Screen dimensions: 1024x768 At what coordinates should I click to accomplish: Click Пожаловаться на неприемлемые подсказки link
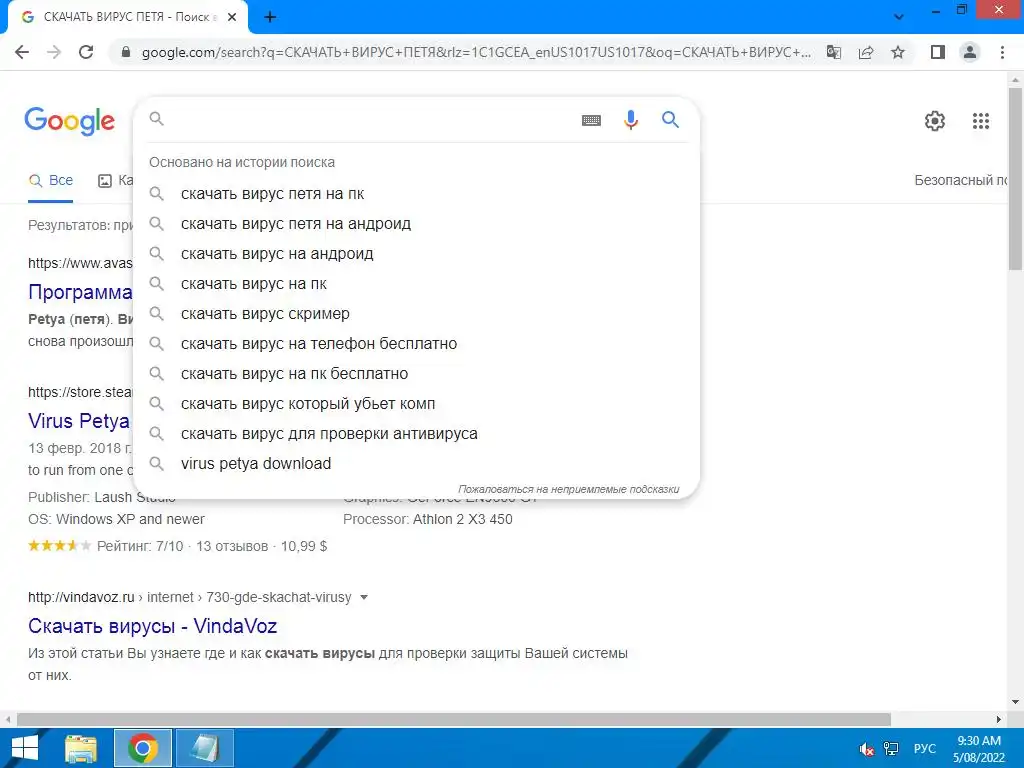click(x=568, y=489)
